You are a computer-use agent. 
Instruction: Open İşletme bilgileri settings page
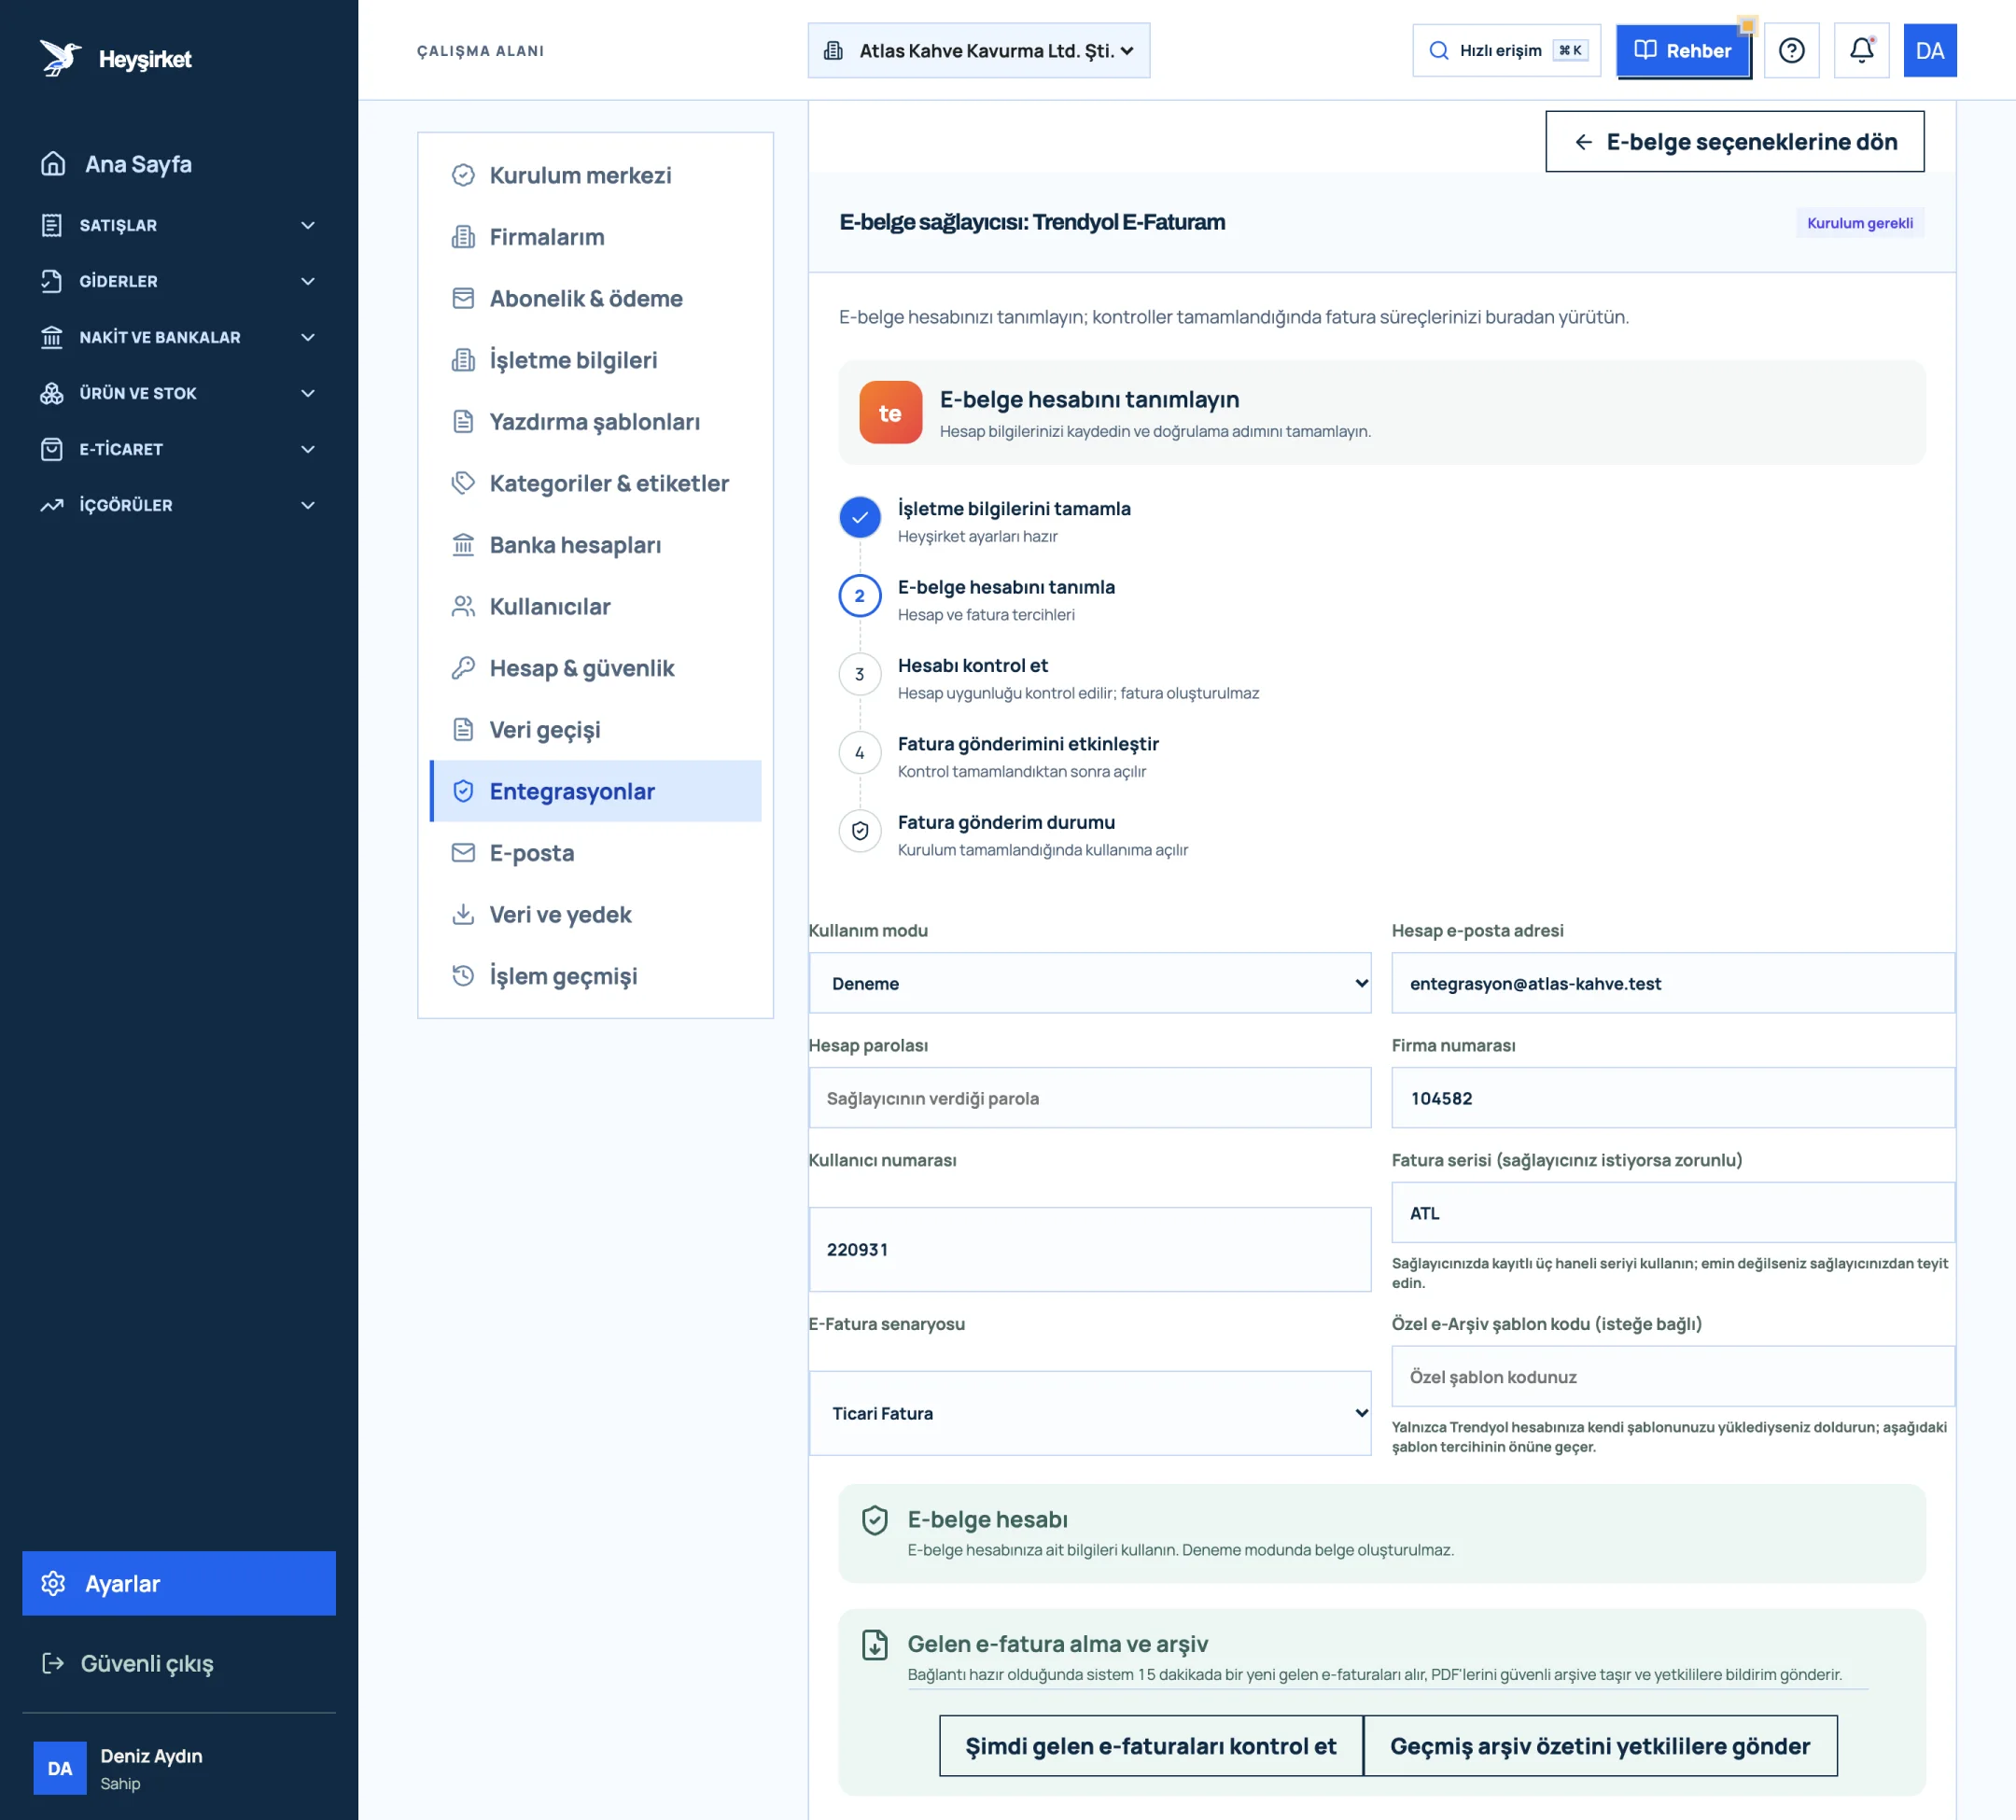[596, 360]
